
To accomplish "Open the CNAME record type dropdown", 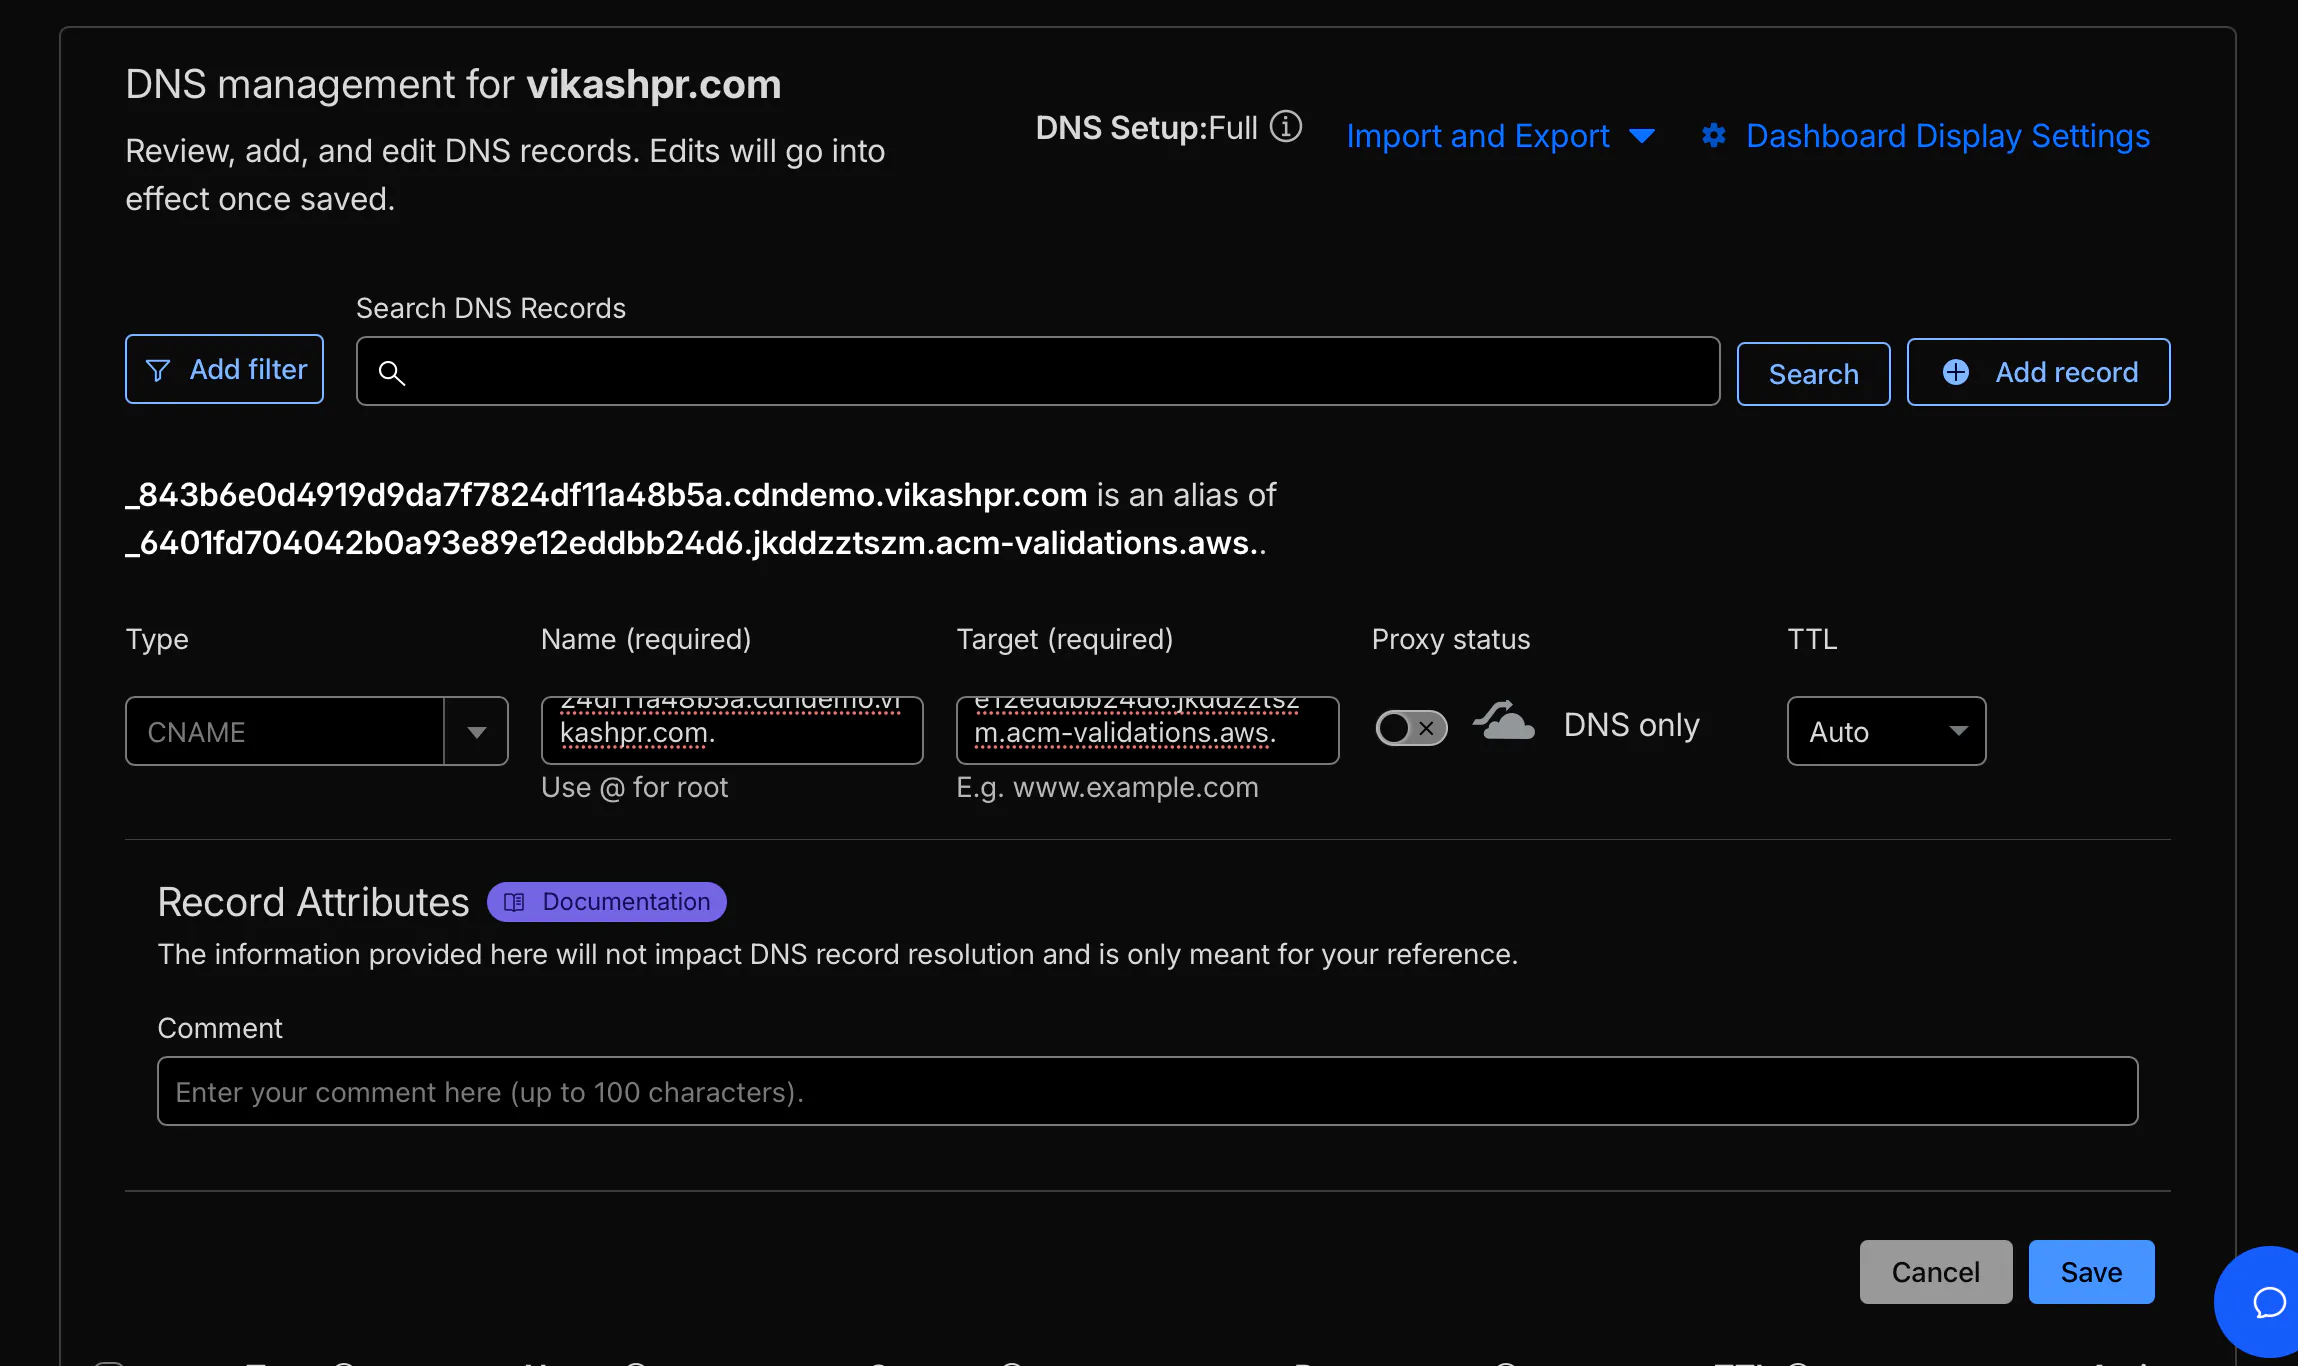I will [x=477, y=731].
